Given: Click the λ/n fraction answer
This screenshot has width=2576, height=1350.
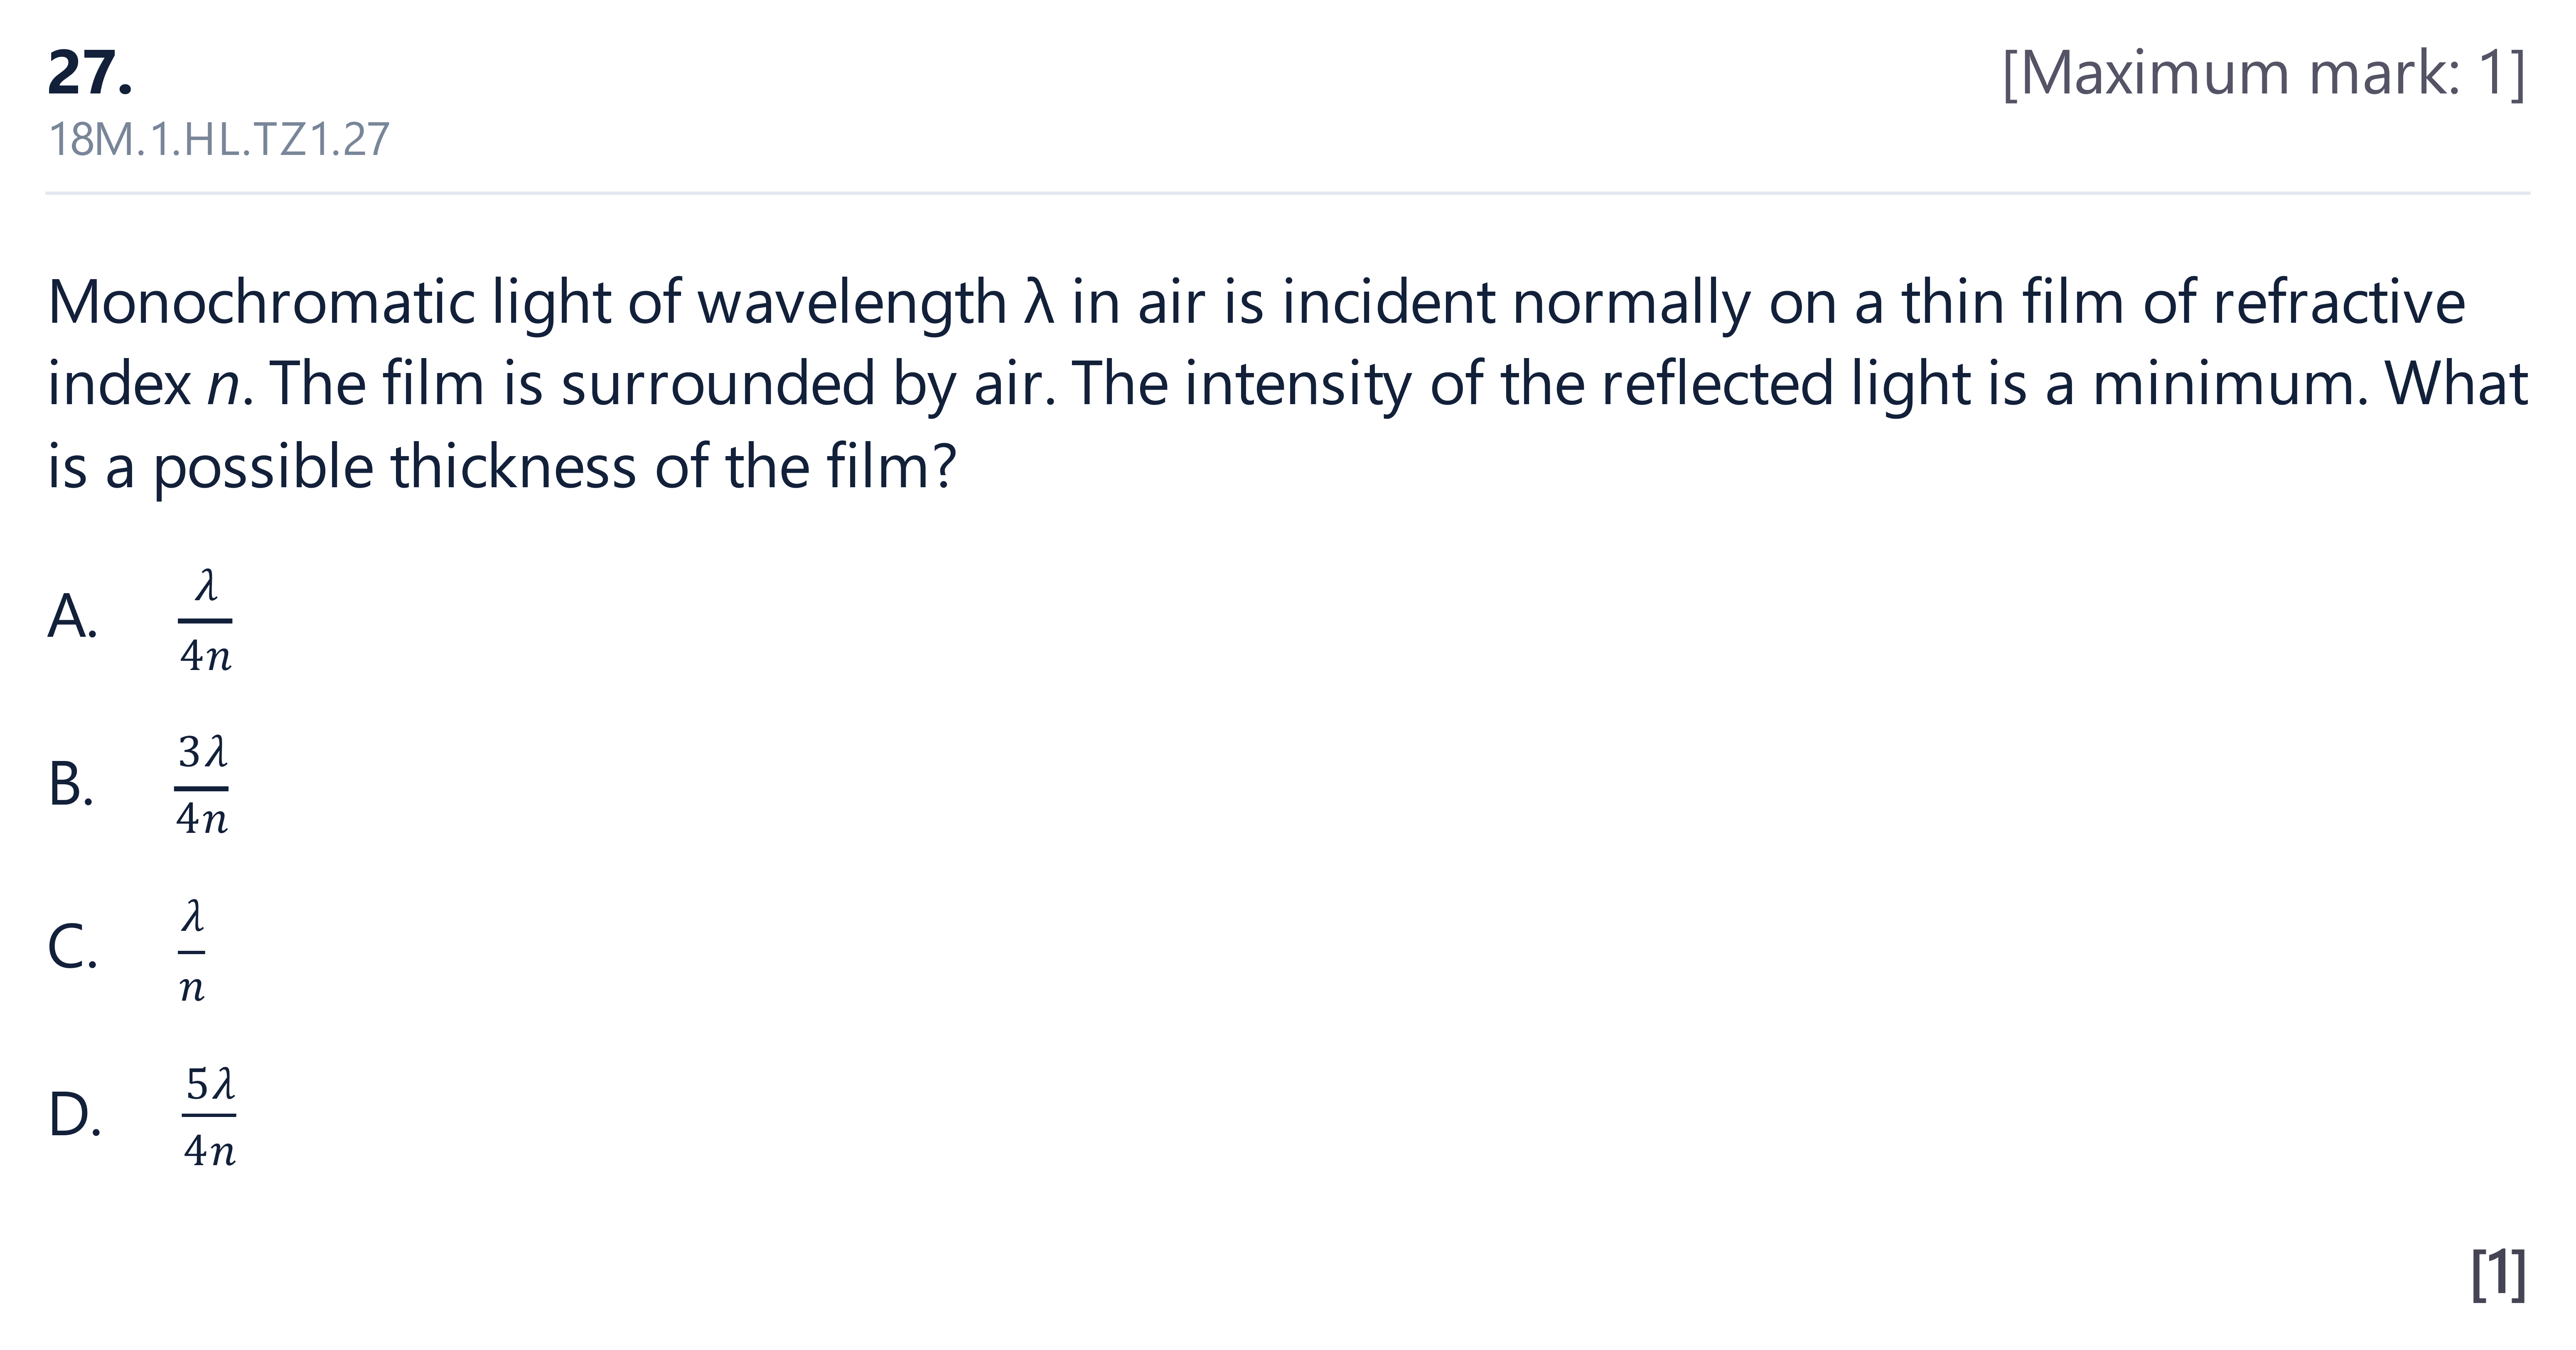Looking at the screenshot, I should pos(192,950).
